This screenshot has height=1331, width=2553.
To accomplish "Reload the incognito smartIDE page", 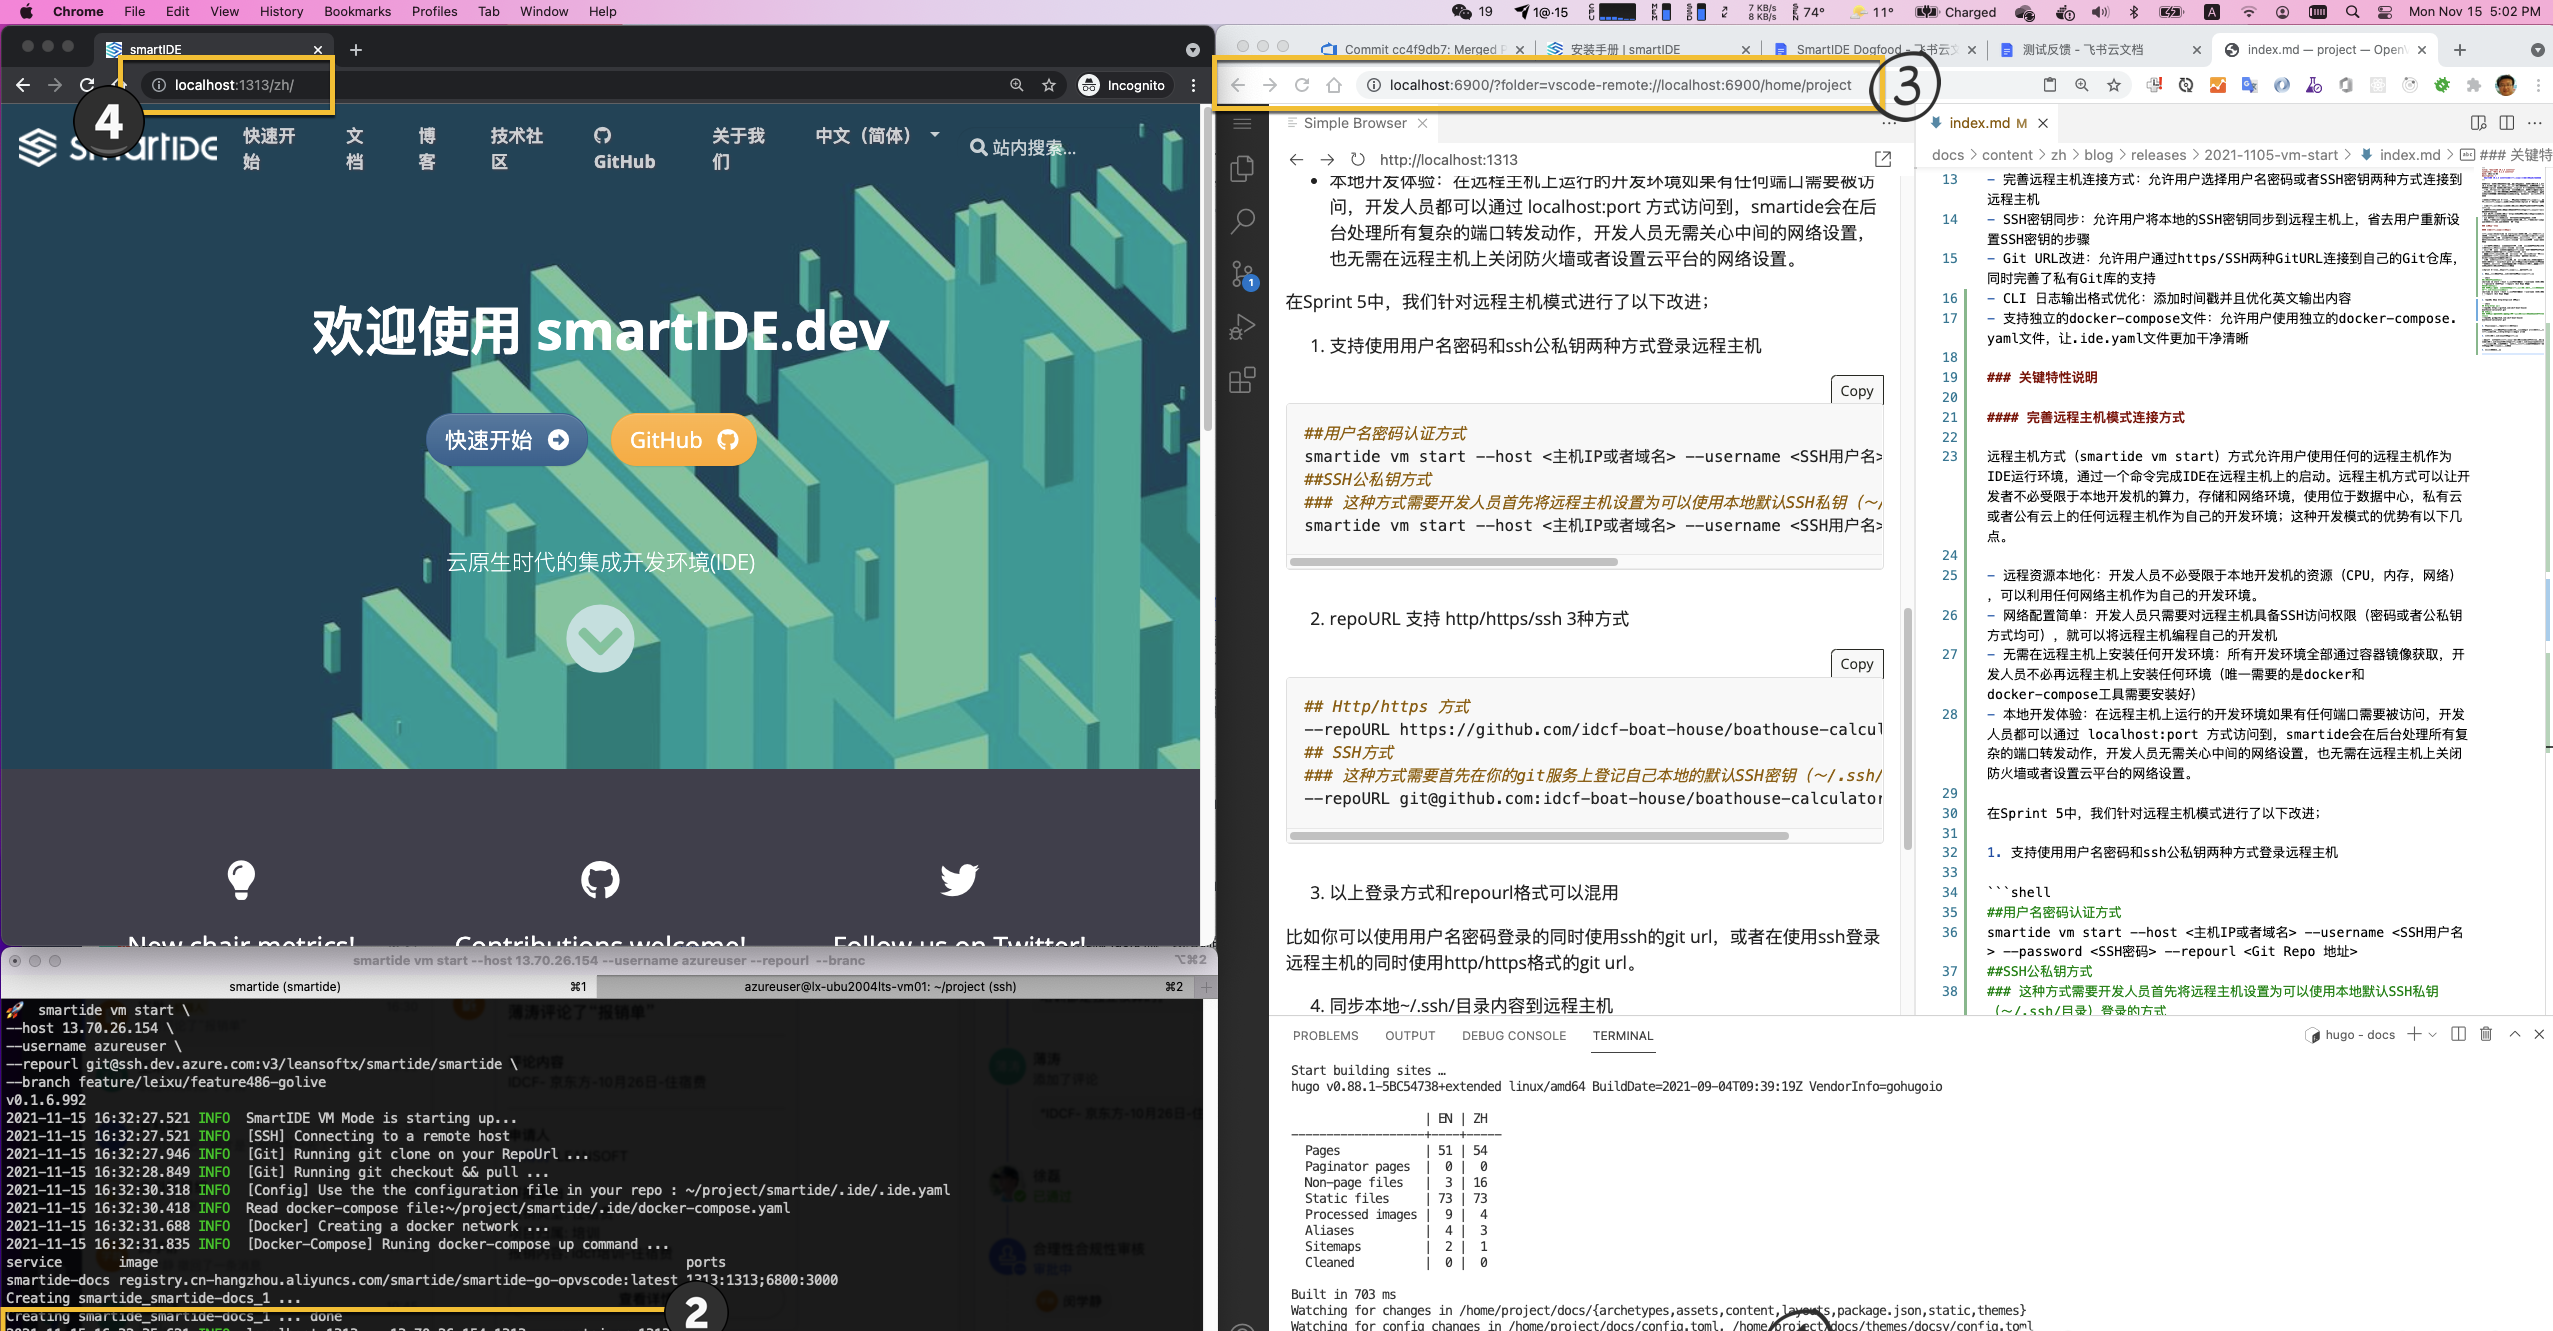I will 87,85.
